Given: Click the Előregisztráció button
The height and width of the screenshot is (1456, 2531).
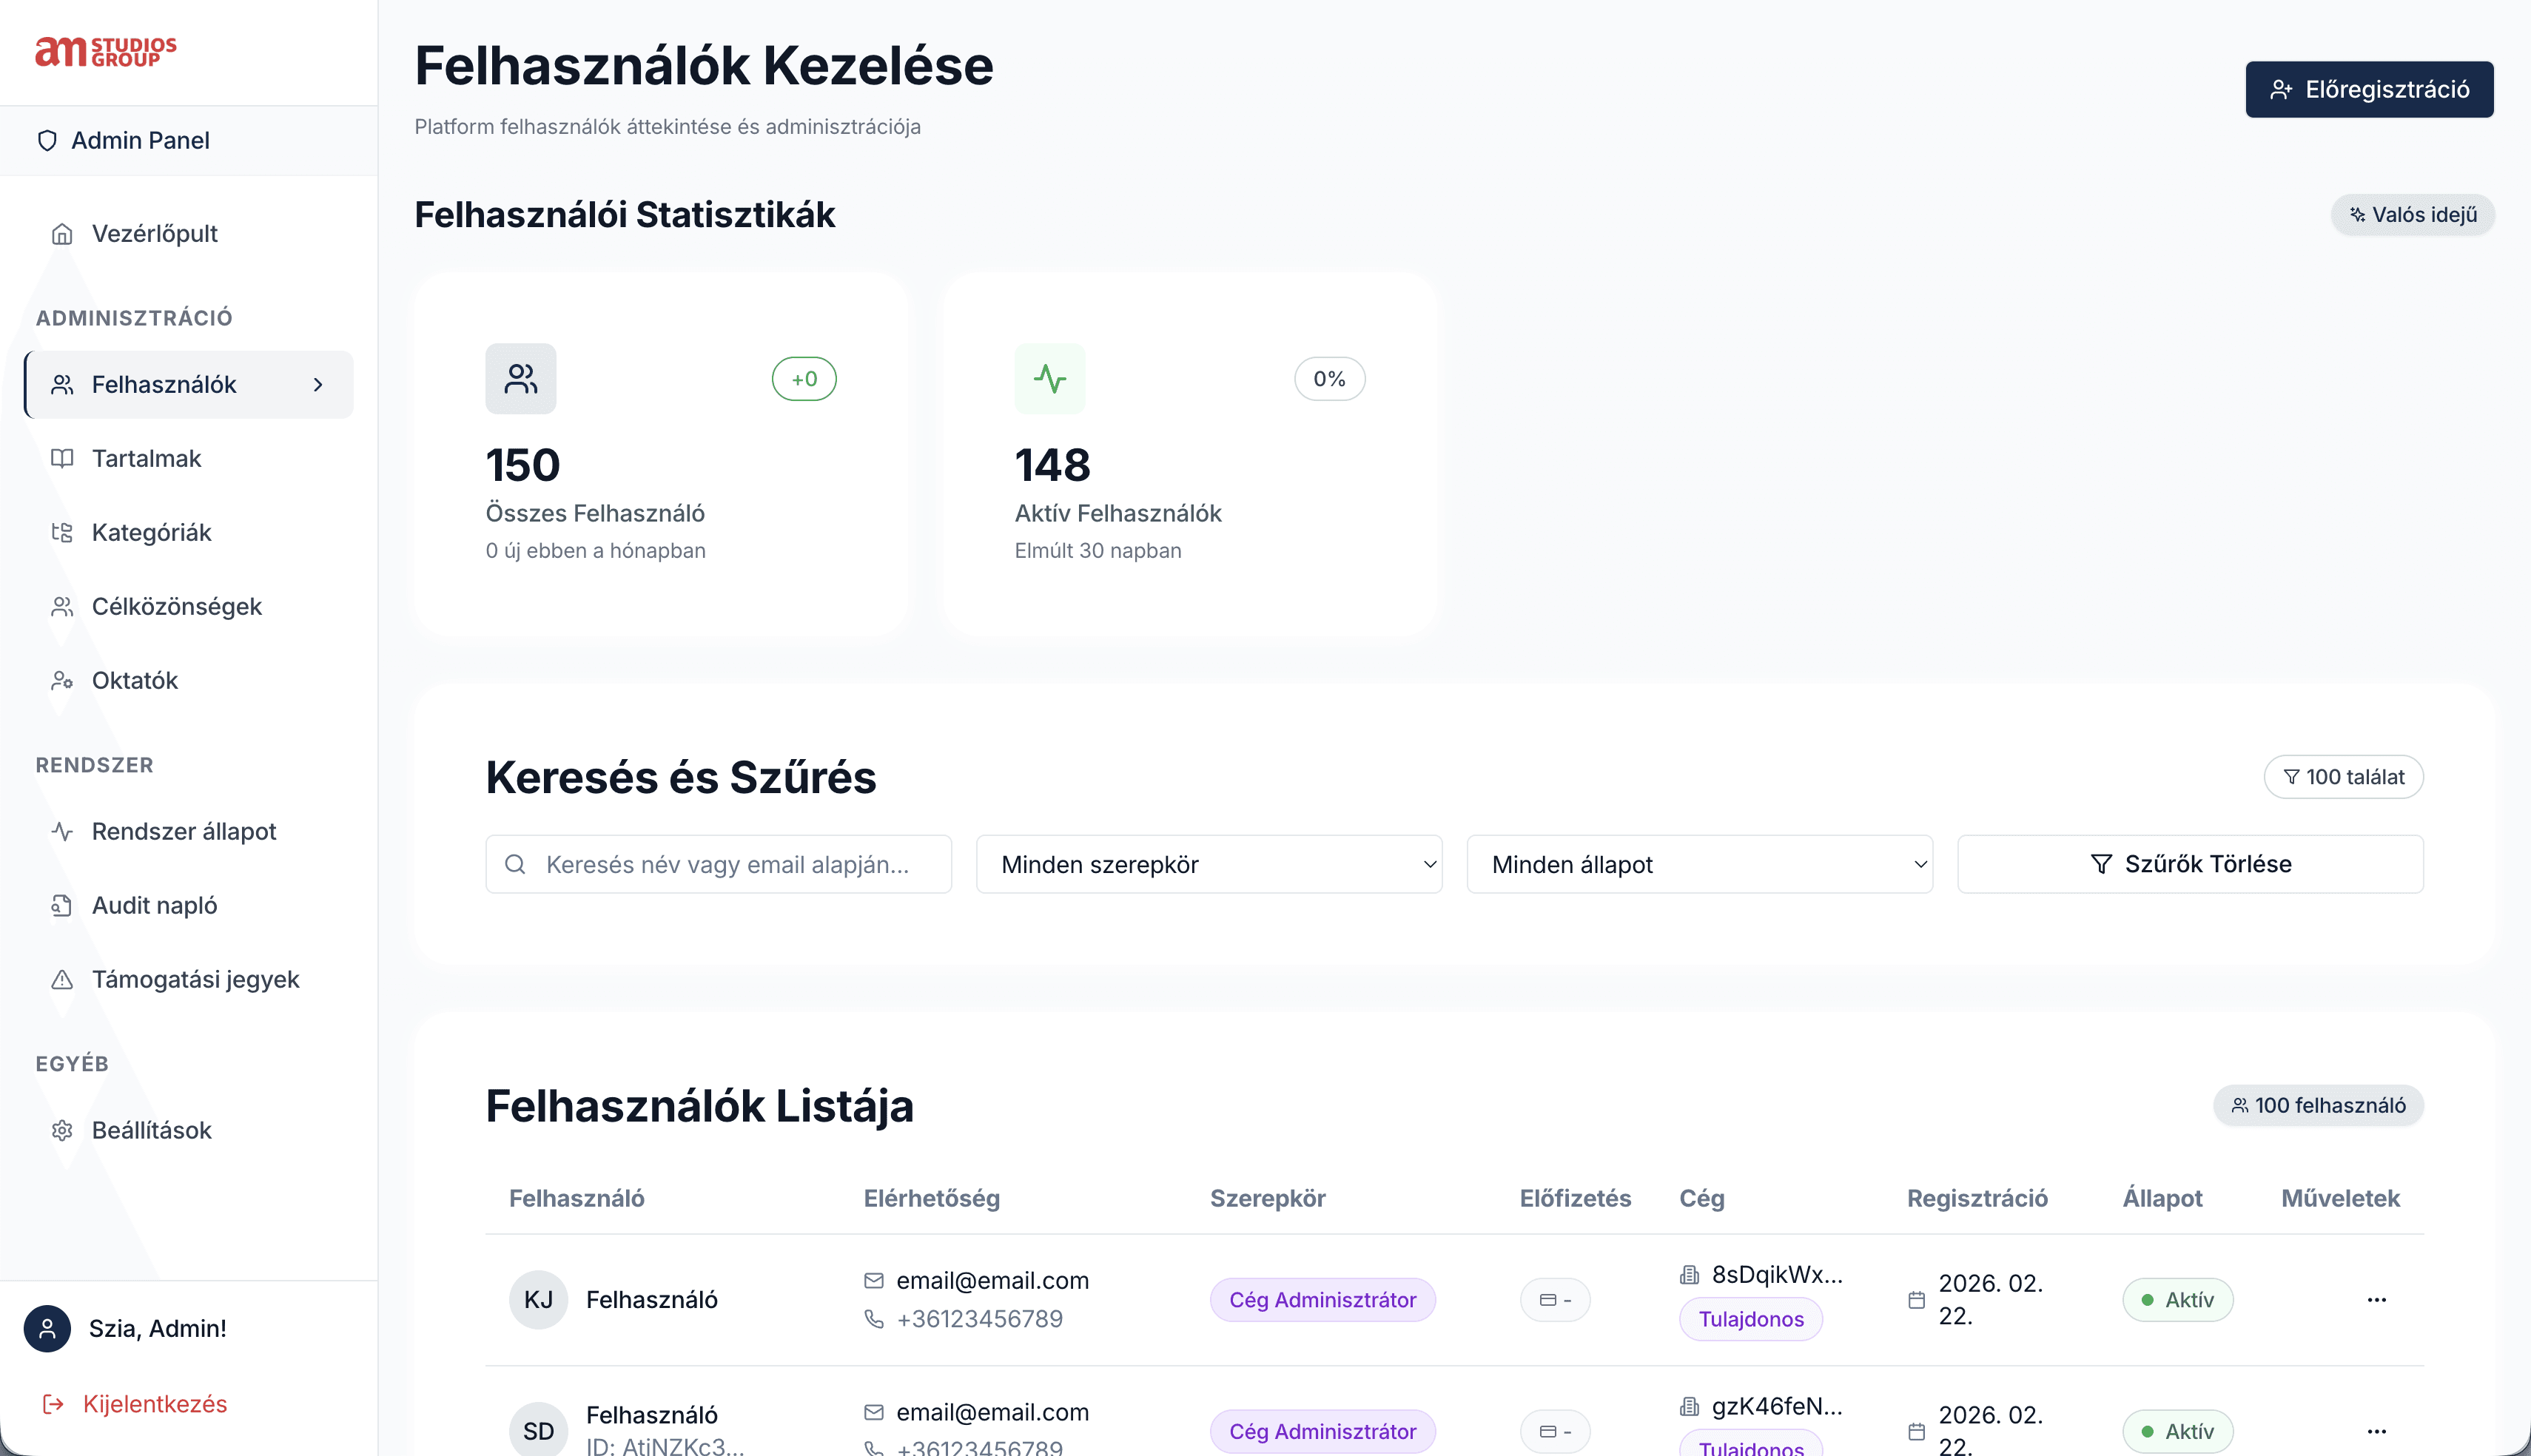Looking at the screenshot, I should [x=2368, y=90].
